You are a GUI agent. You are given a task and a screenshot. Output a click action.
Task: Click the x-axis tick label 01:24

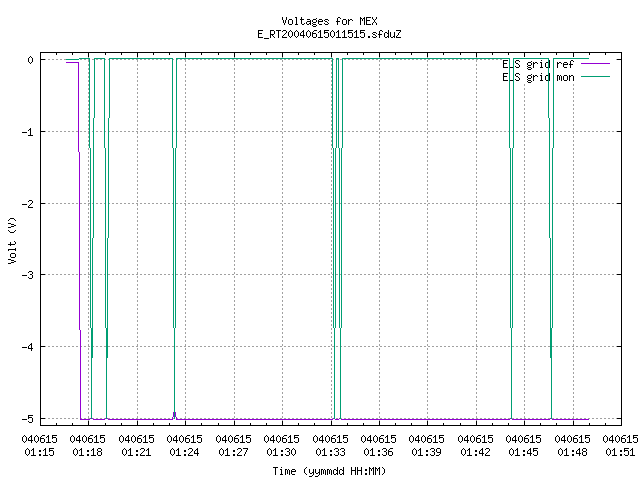click(x=184, y=452)
